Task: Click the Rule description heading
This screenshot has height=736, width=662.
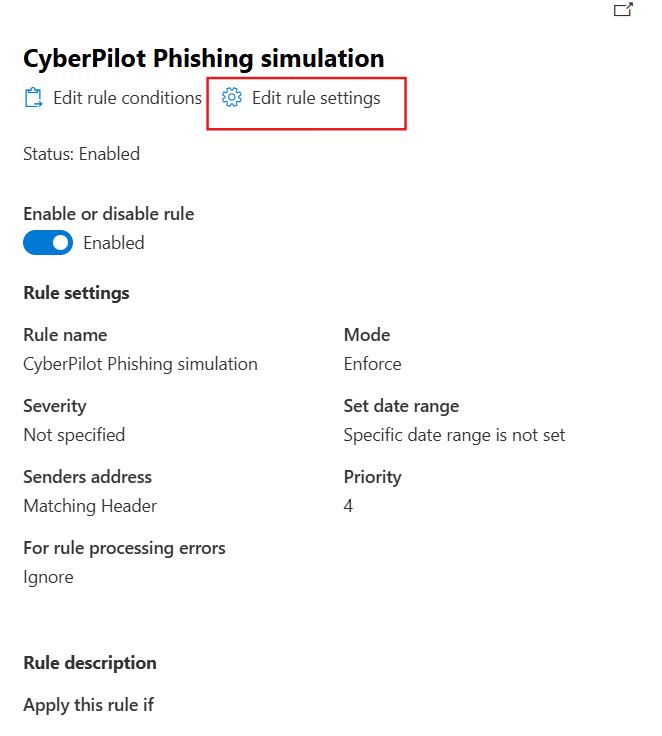Action: click(90, 663)
